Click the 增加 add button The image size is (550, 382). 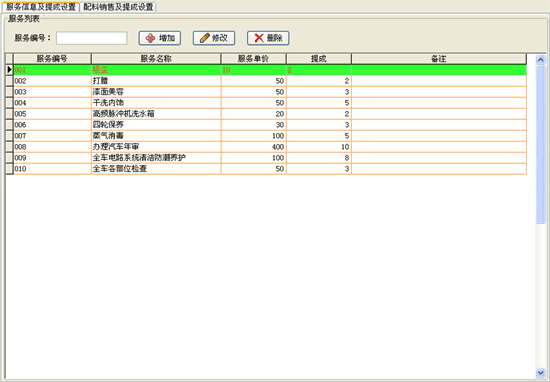click(160, 38)
